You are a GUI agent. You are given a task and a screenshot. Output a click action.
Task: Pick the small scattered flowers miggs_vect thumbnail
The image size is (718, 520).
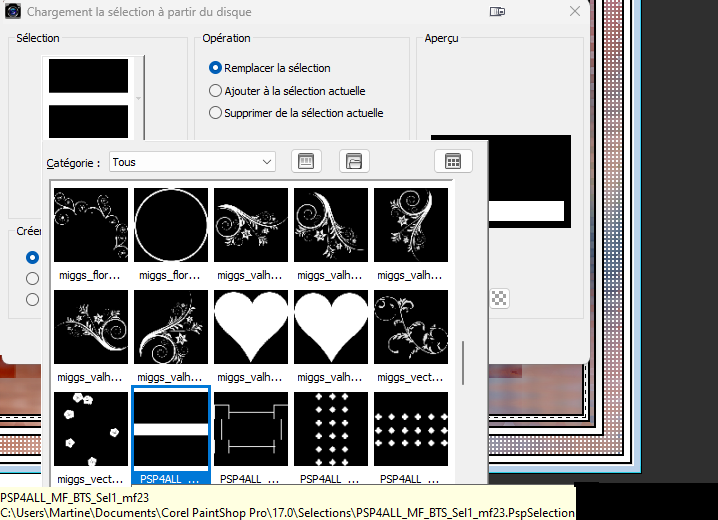point(91,429)
